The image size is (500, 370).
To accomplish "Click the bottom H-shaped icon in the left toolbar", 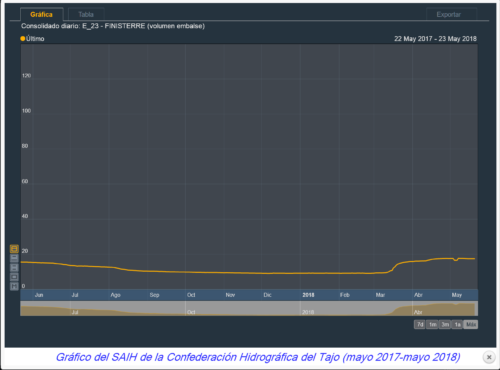I will pos(14,286).
